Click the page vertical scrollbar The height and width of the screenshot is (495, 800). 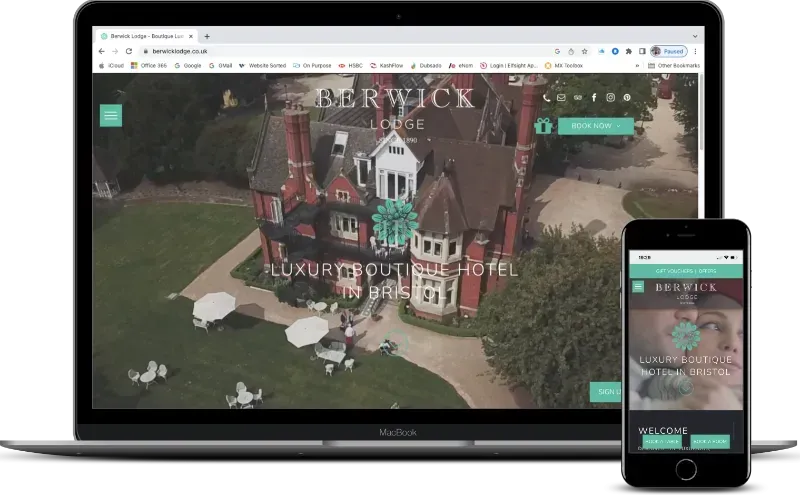point(701,112)
